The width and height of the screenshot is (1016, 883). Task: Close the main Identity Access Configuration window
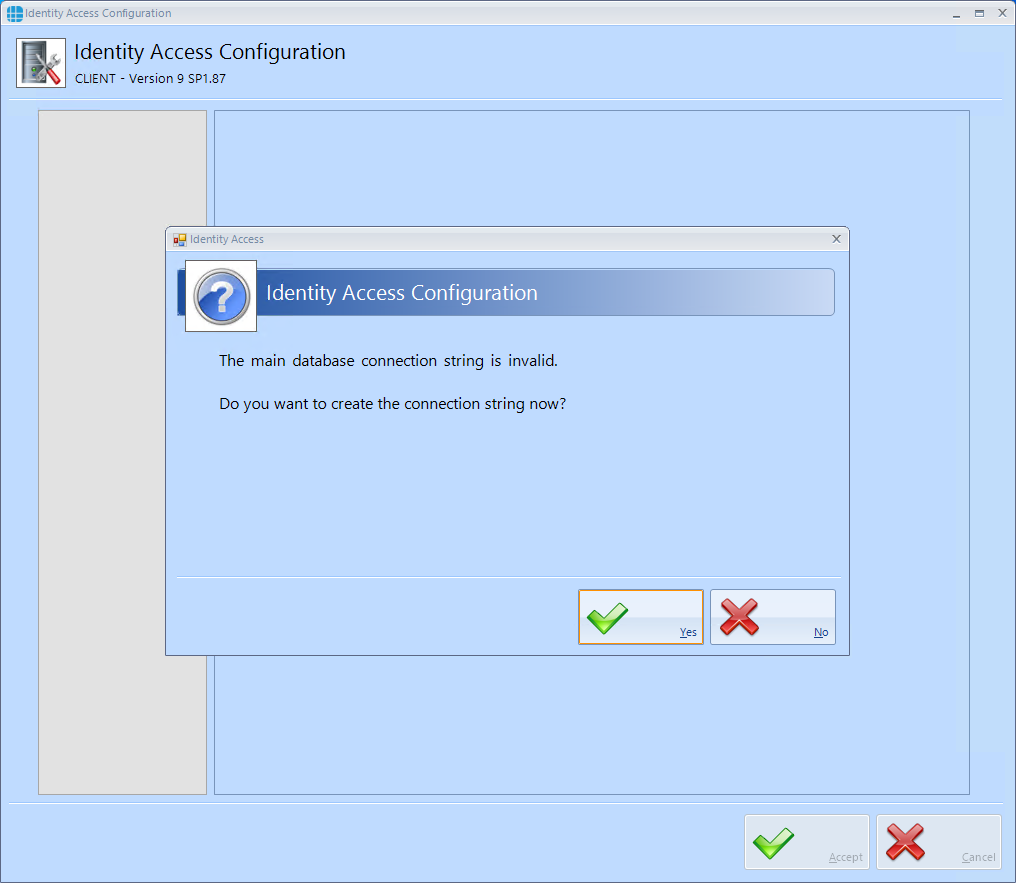(1002, 14)
